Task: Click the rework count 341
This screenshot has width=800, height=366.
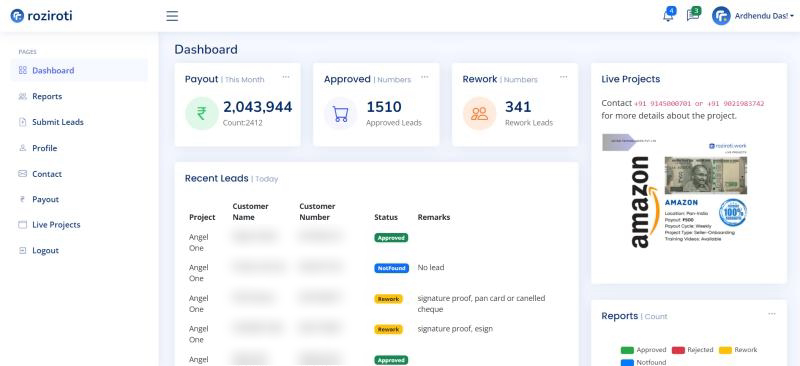Action: 518,107
